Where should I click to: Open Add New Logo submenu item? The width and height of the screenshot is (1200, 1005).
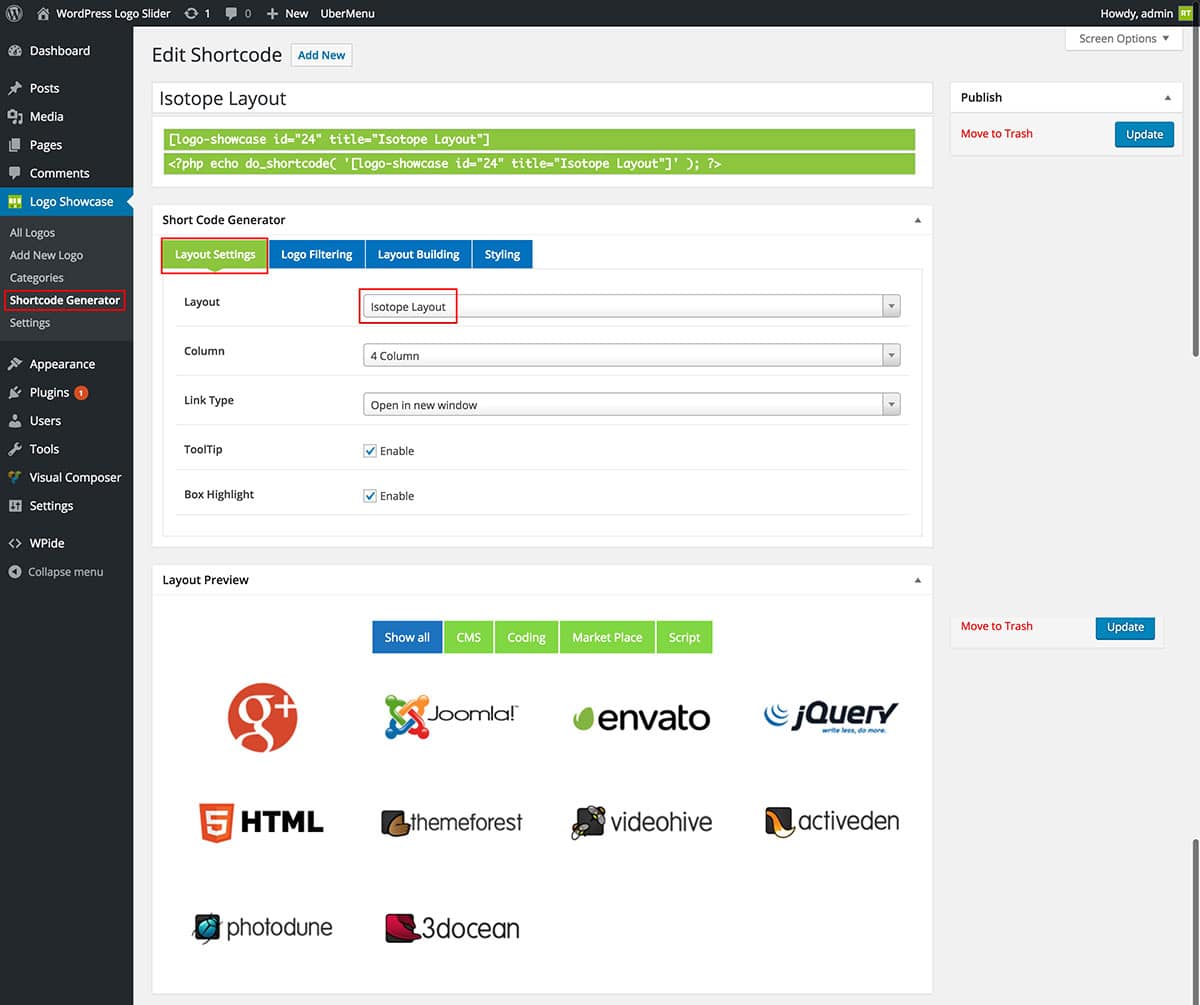pyautogui.click(x=46, y=255)
